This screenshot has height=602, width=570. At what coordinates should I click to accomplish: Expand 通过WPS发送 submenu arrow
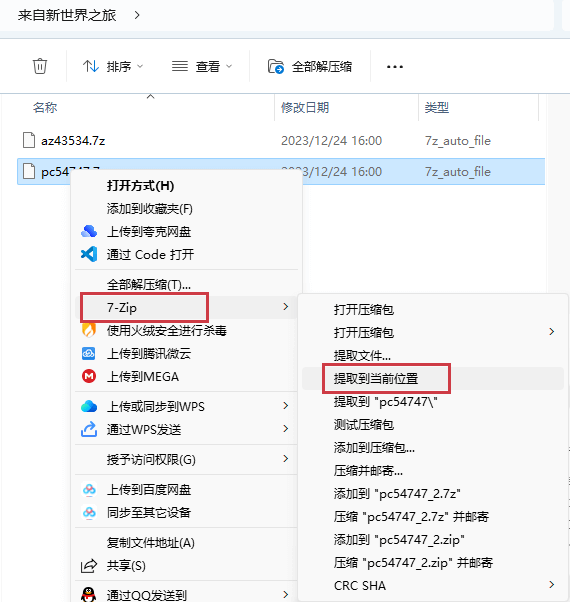285,429
